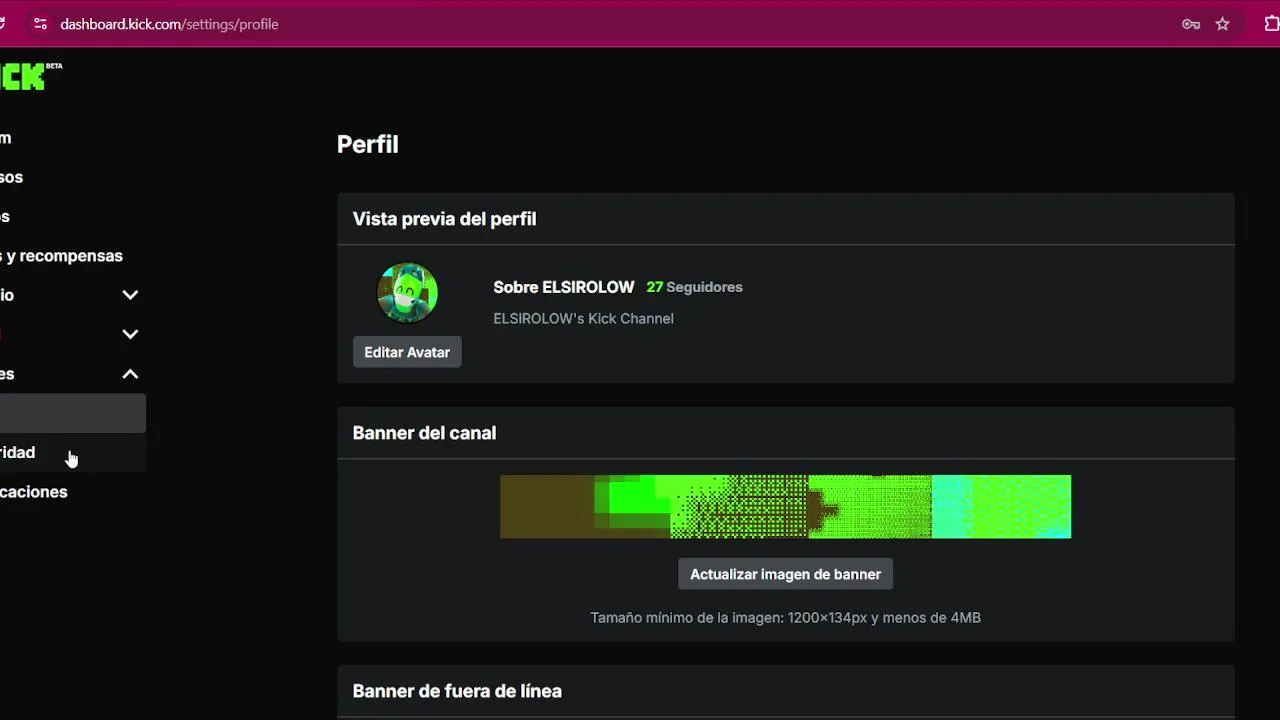Click the Editar Avatar button
Screen dimensions: 1280x720
pyautogui.click(x=407, y=352)
